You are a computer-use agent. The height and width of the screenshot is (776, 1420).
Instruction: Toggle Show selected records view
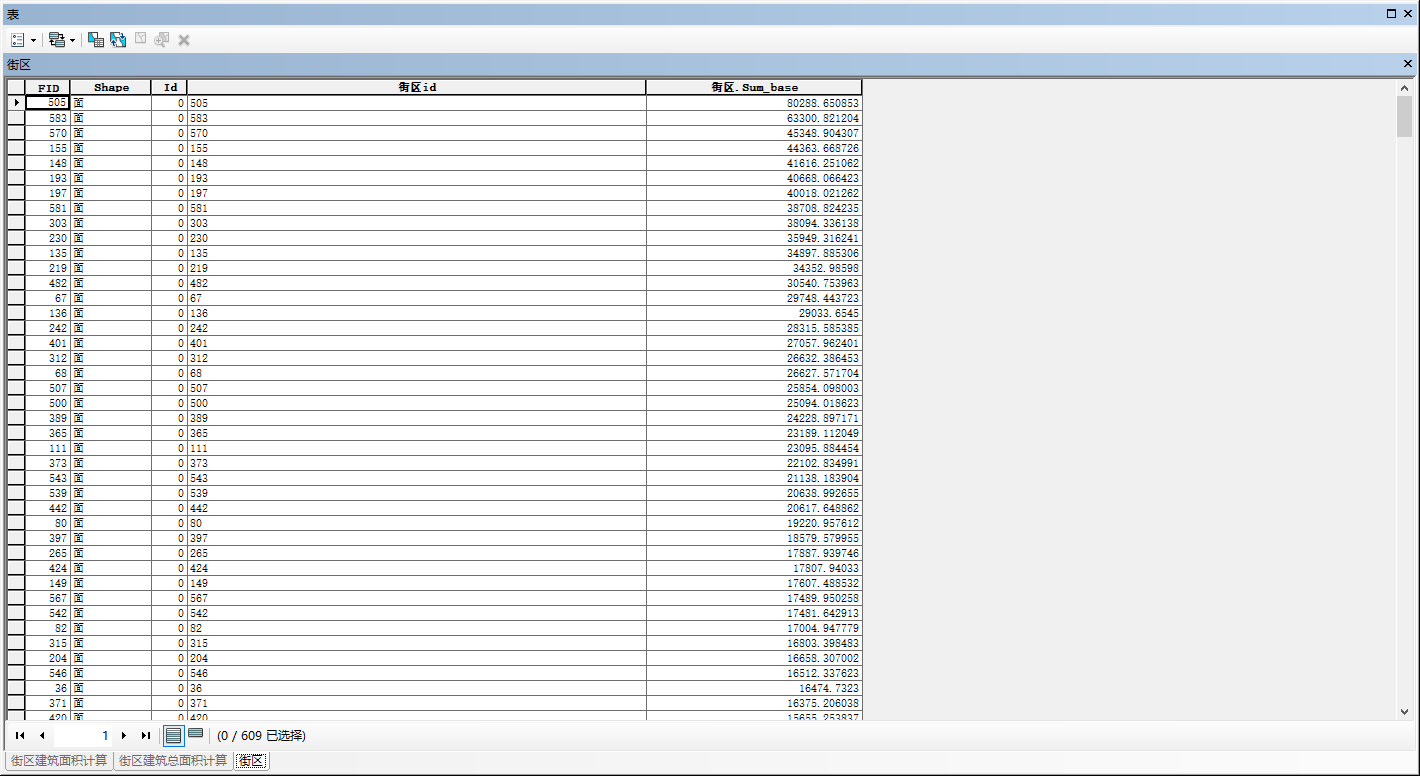(x=196, y=735)
